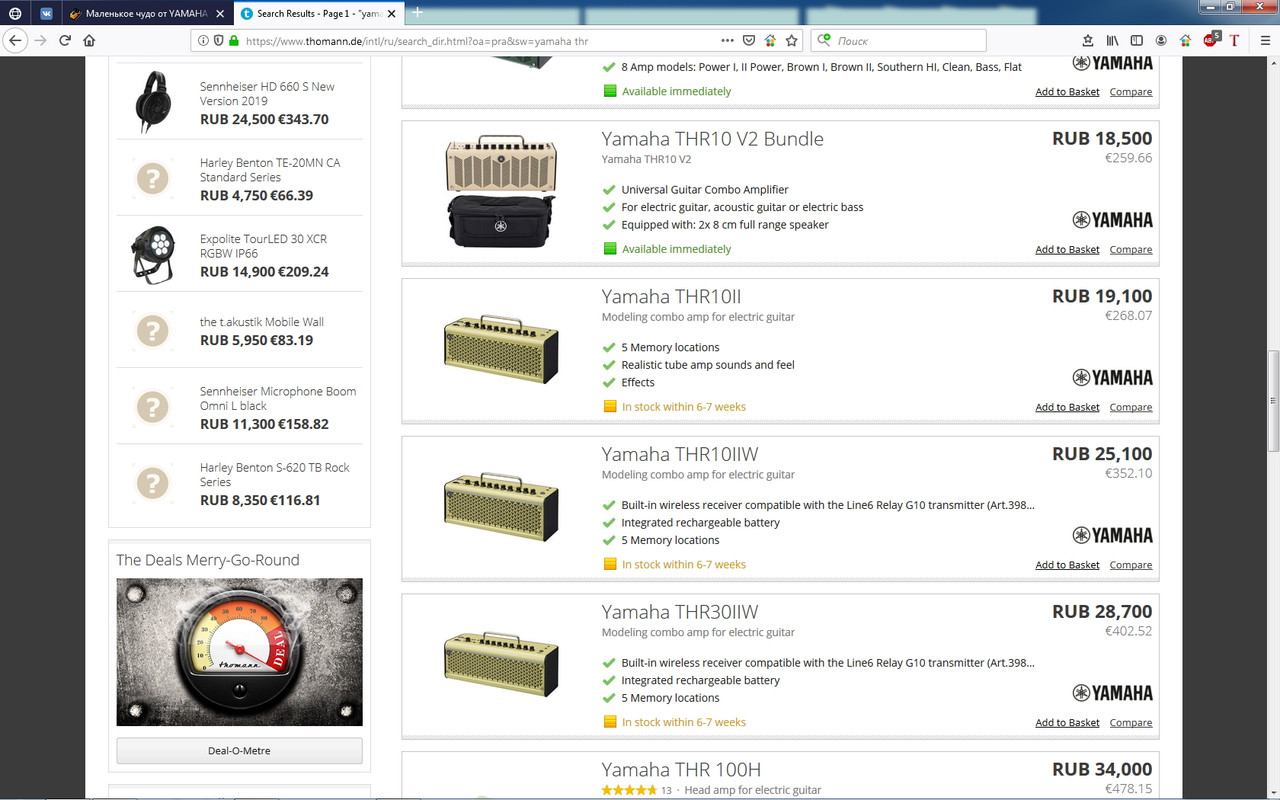Open the red T extension icon
This screenshot has width=1280, height=800.
(x=1235, y=41)
